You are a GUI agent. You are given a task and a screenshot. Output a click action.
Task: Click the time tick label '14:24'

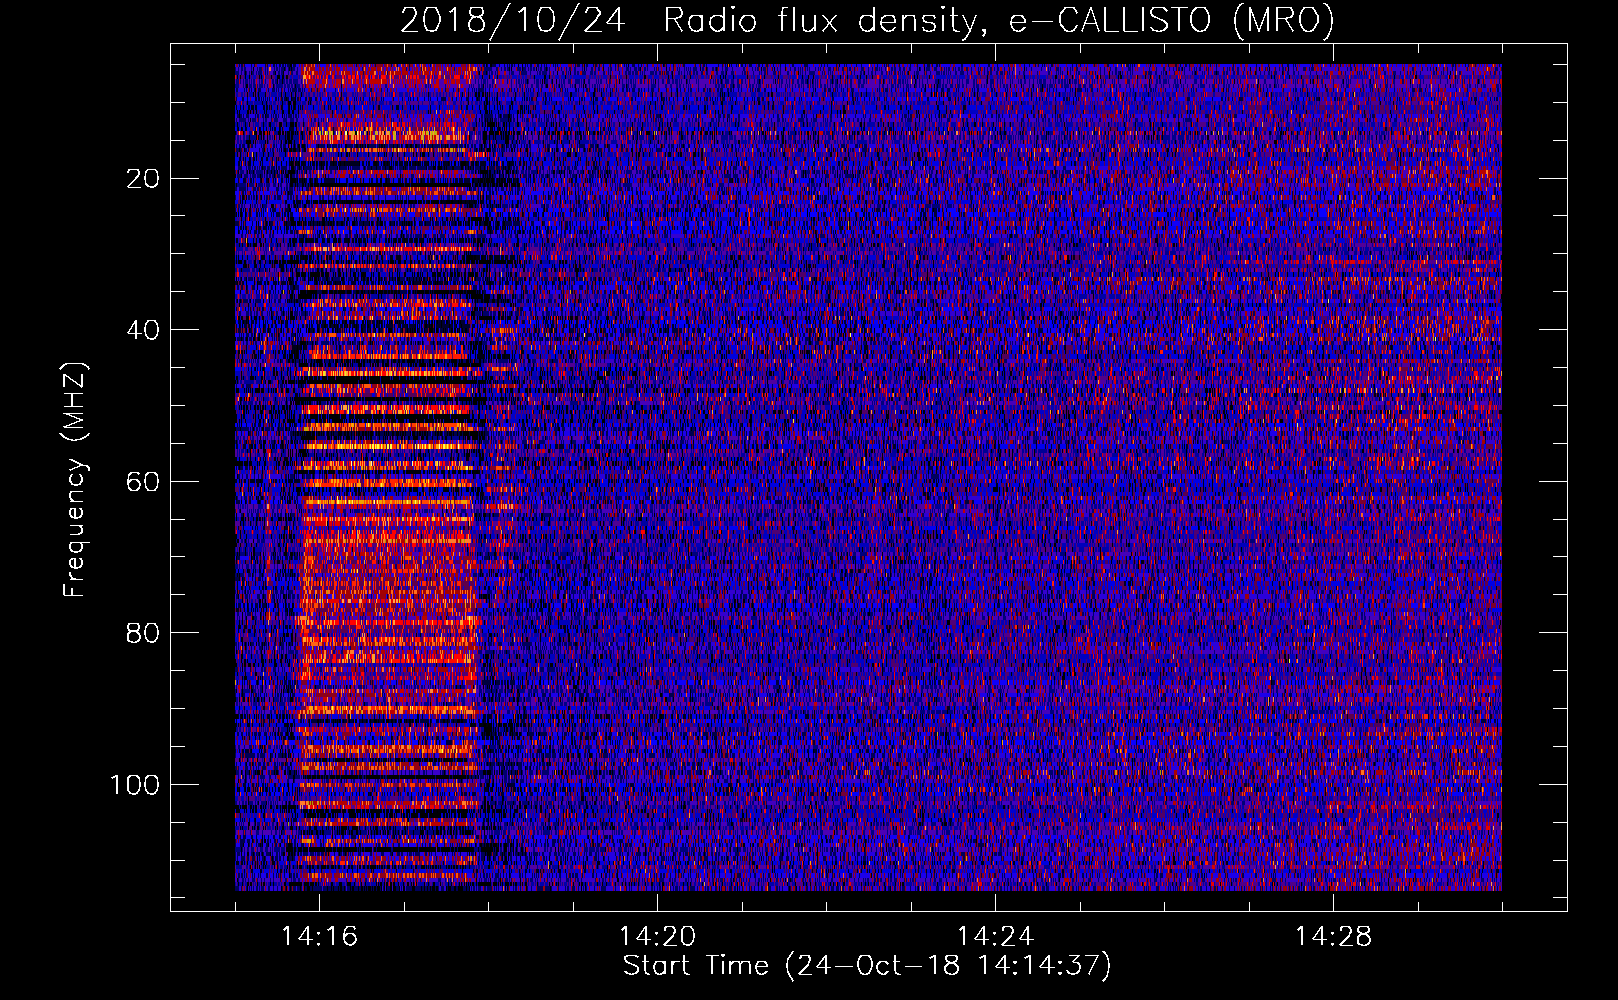995,937
